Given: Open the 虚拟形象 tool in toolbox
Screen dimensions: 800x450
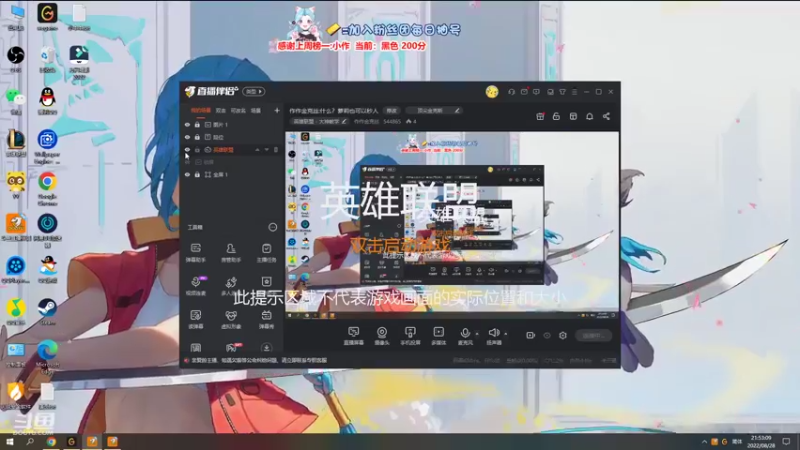Looking at the screenshot, I should click(x=231, y=319).
